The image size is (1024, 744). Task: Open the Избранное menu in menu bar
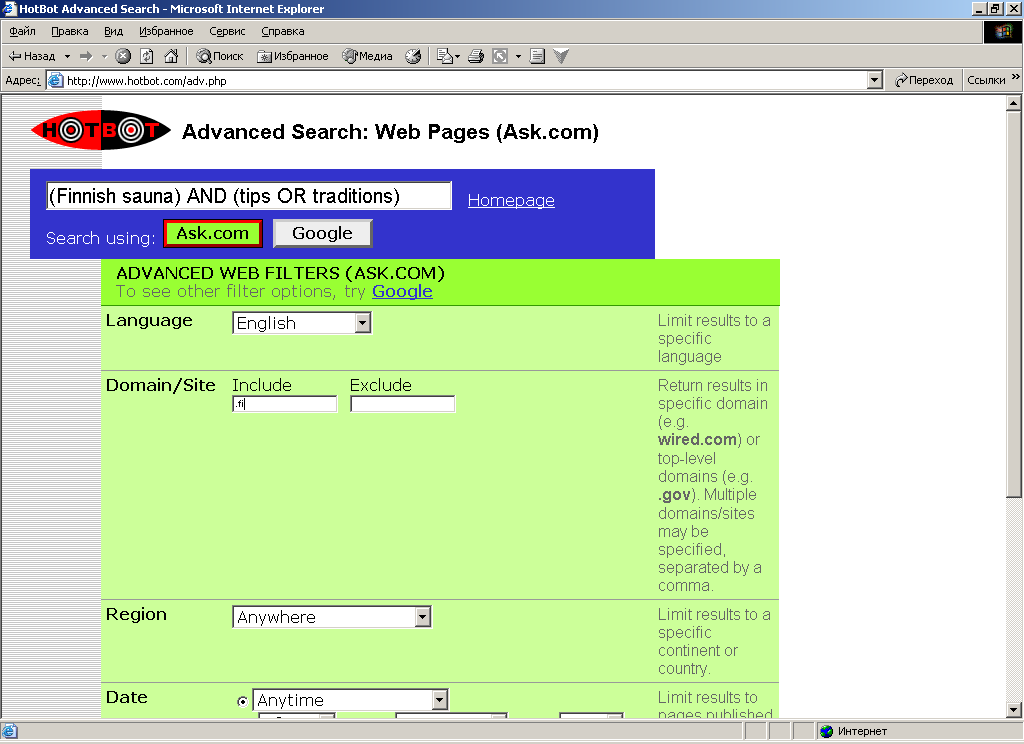166,31
